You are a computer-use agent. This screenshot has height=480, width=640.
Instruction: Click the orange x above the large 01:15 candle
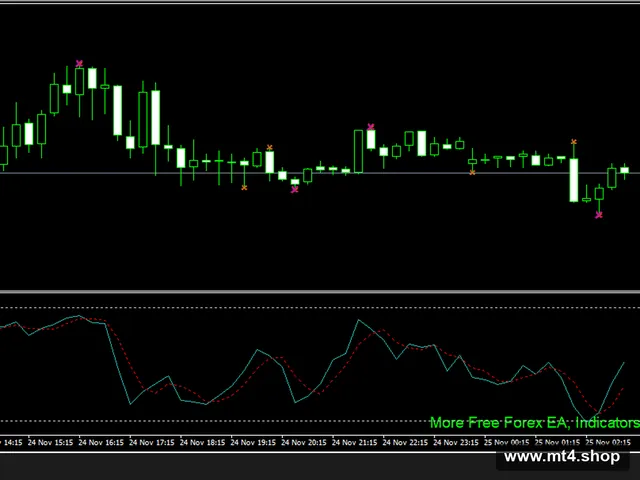(573, 142)
